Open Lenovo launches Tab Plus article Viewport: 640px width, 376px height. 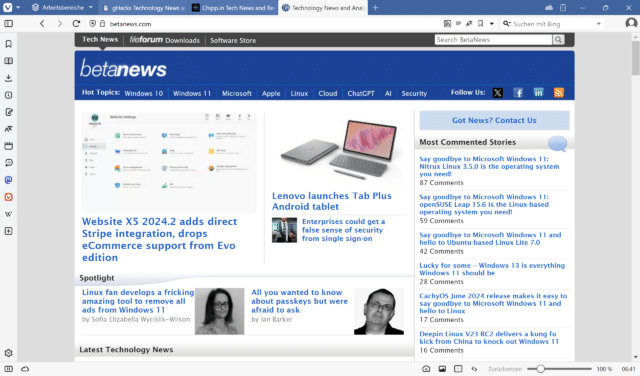332,201
